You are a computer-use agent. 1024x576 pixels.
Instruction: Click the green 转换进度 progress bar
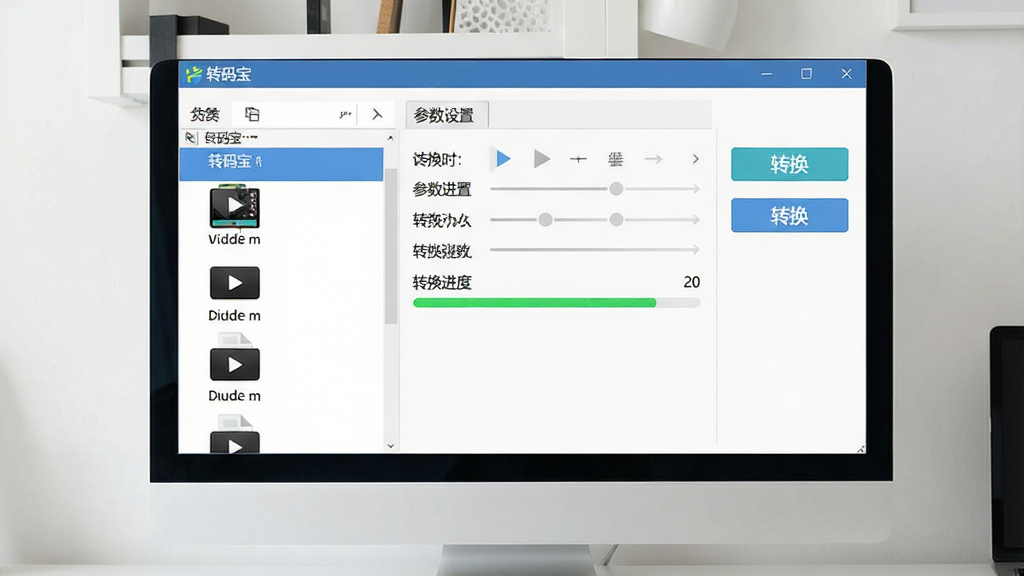point(556,303)
